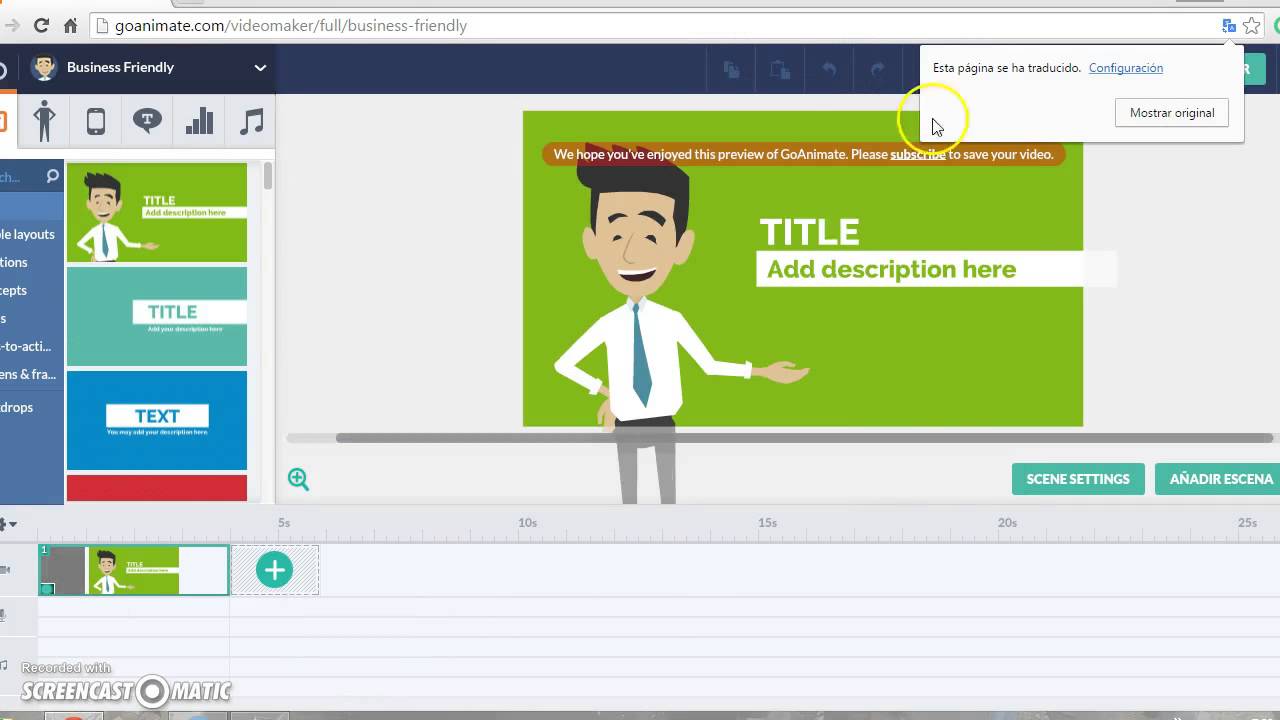Click the Paste icon in top toolbar
1280x720 pixels.
(780, 69)
